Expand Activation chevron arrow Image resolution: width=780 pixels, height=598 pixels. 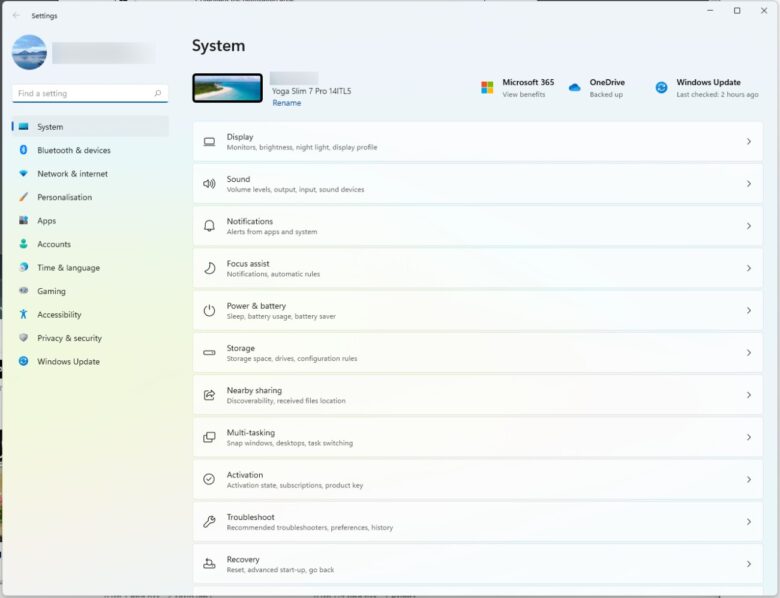click(x=749, y=480)
